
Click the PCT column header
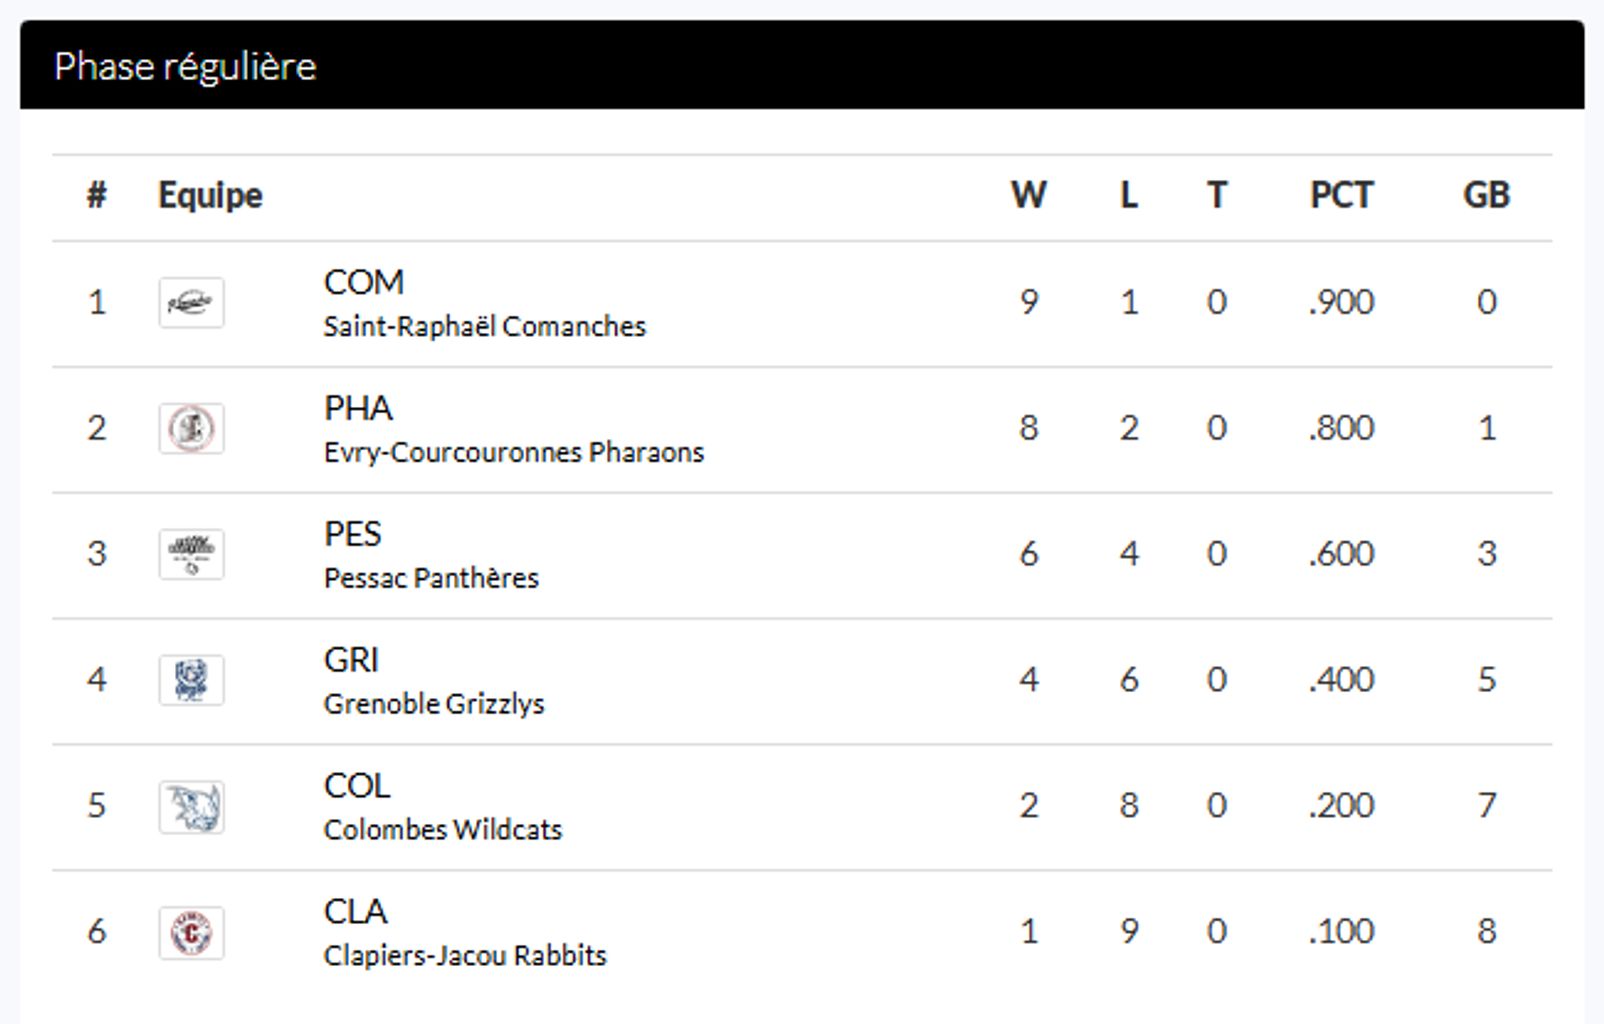[x=1341, y=195]
